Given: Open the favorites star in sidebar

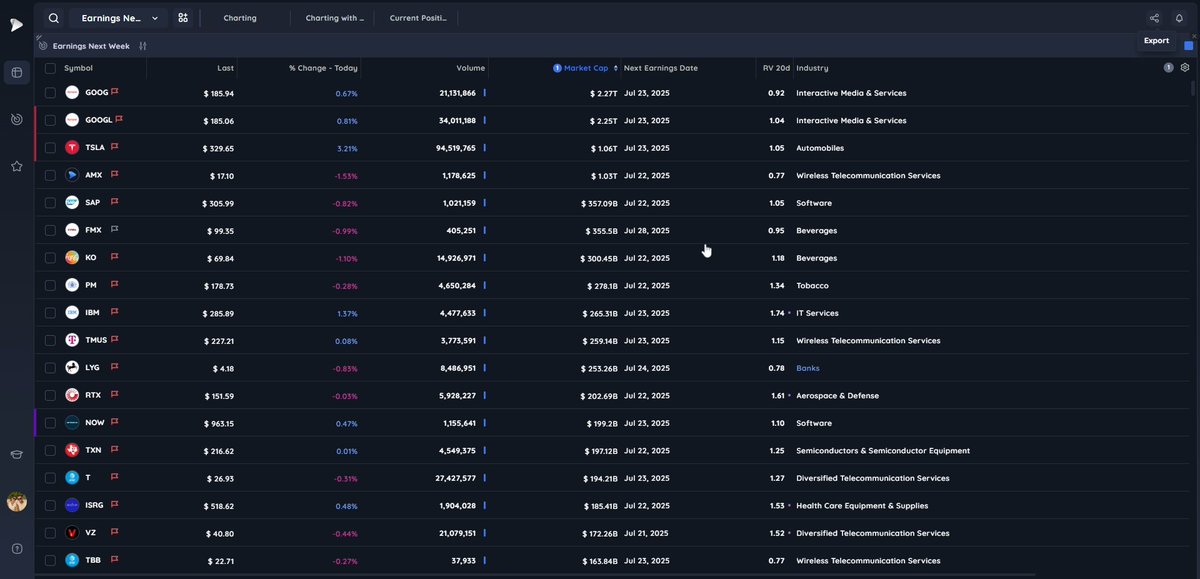Looking at the screenshot, I should pyautogui.click(x=17, y=166).
